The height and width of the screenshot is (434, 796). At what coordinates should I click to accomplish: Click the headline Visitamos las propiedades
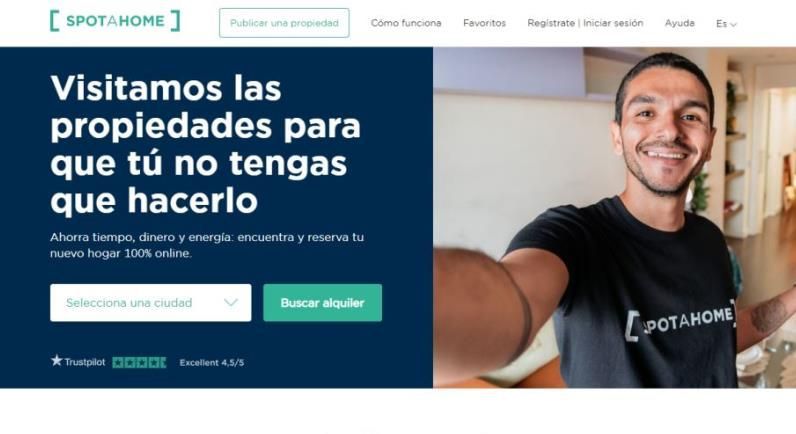pos(206,145)
